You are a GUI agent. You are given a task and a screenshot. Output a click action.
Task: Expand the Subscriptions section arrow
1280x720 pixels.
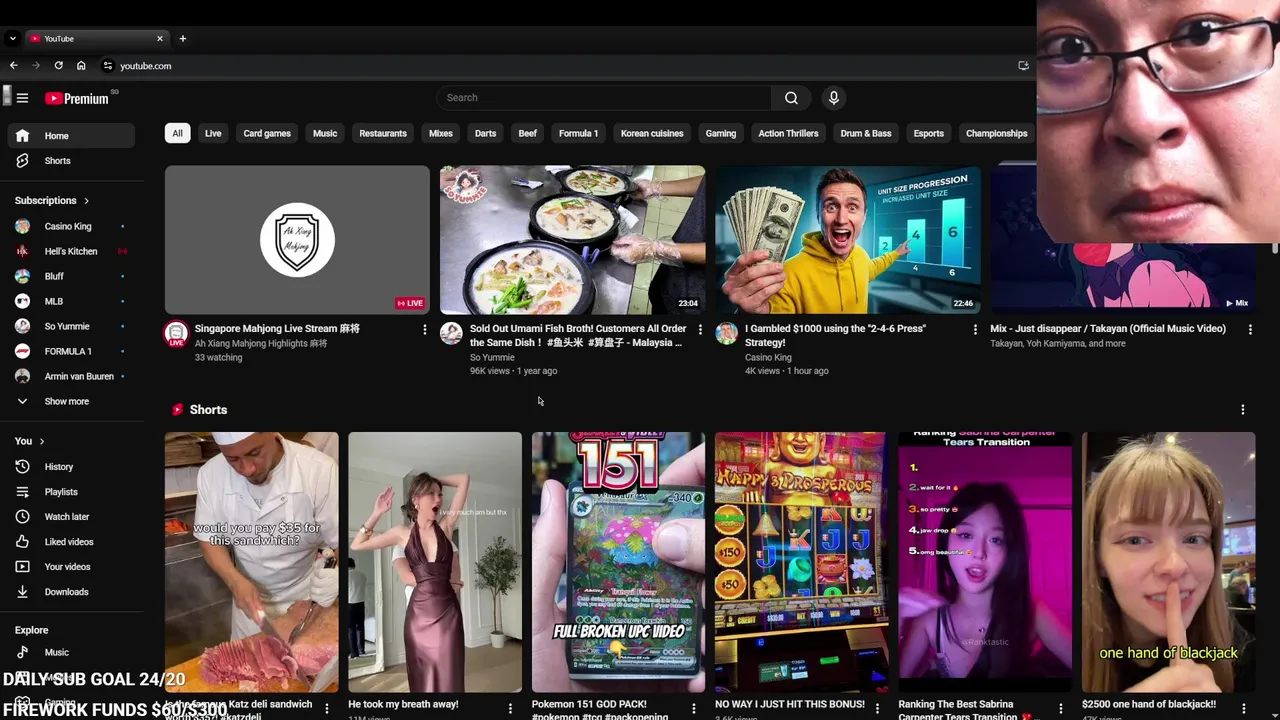(x=86, y=201)
